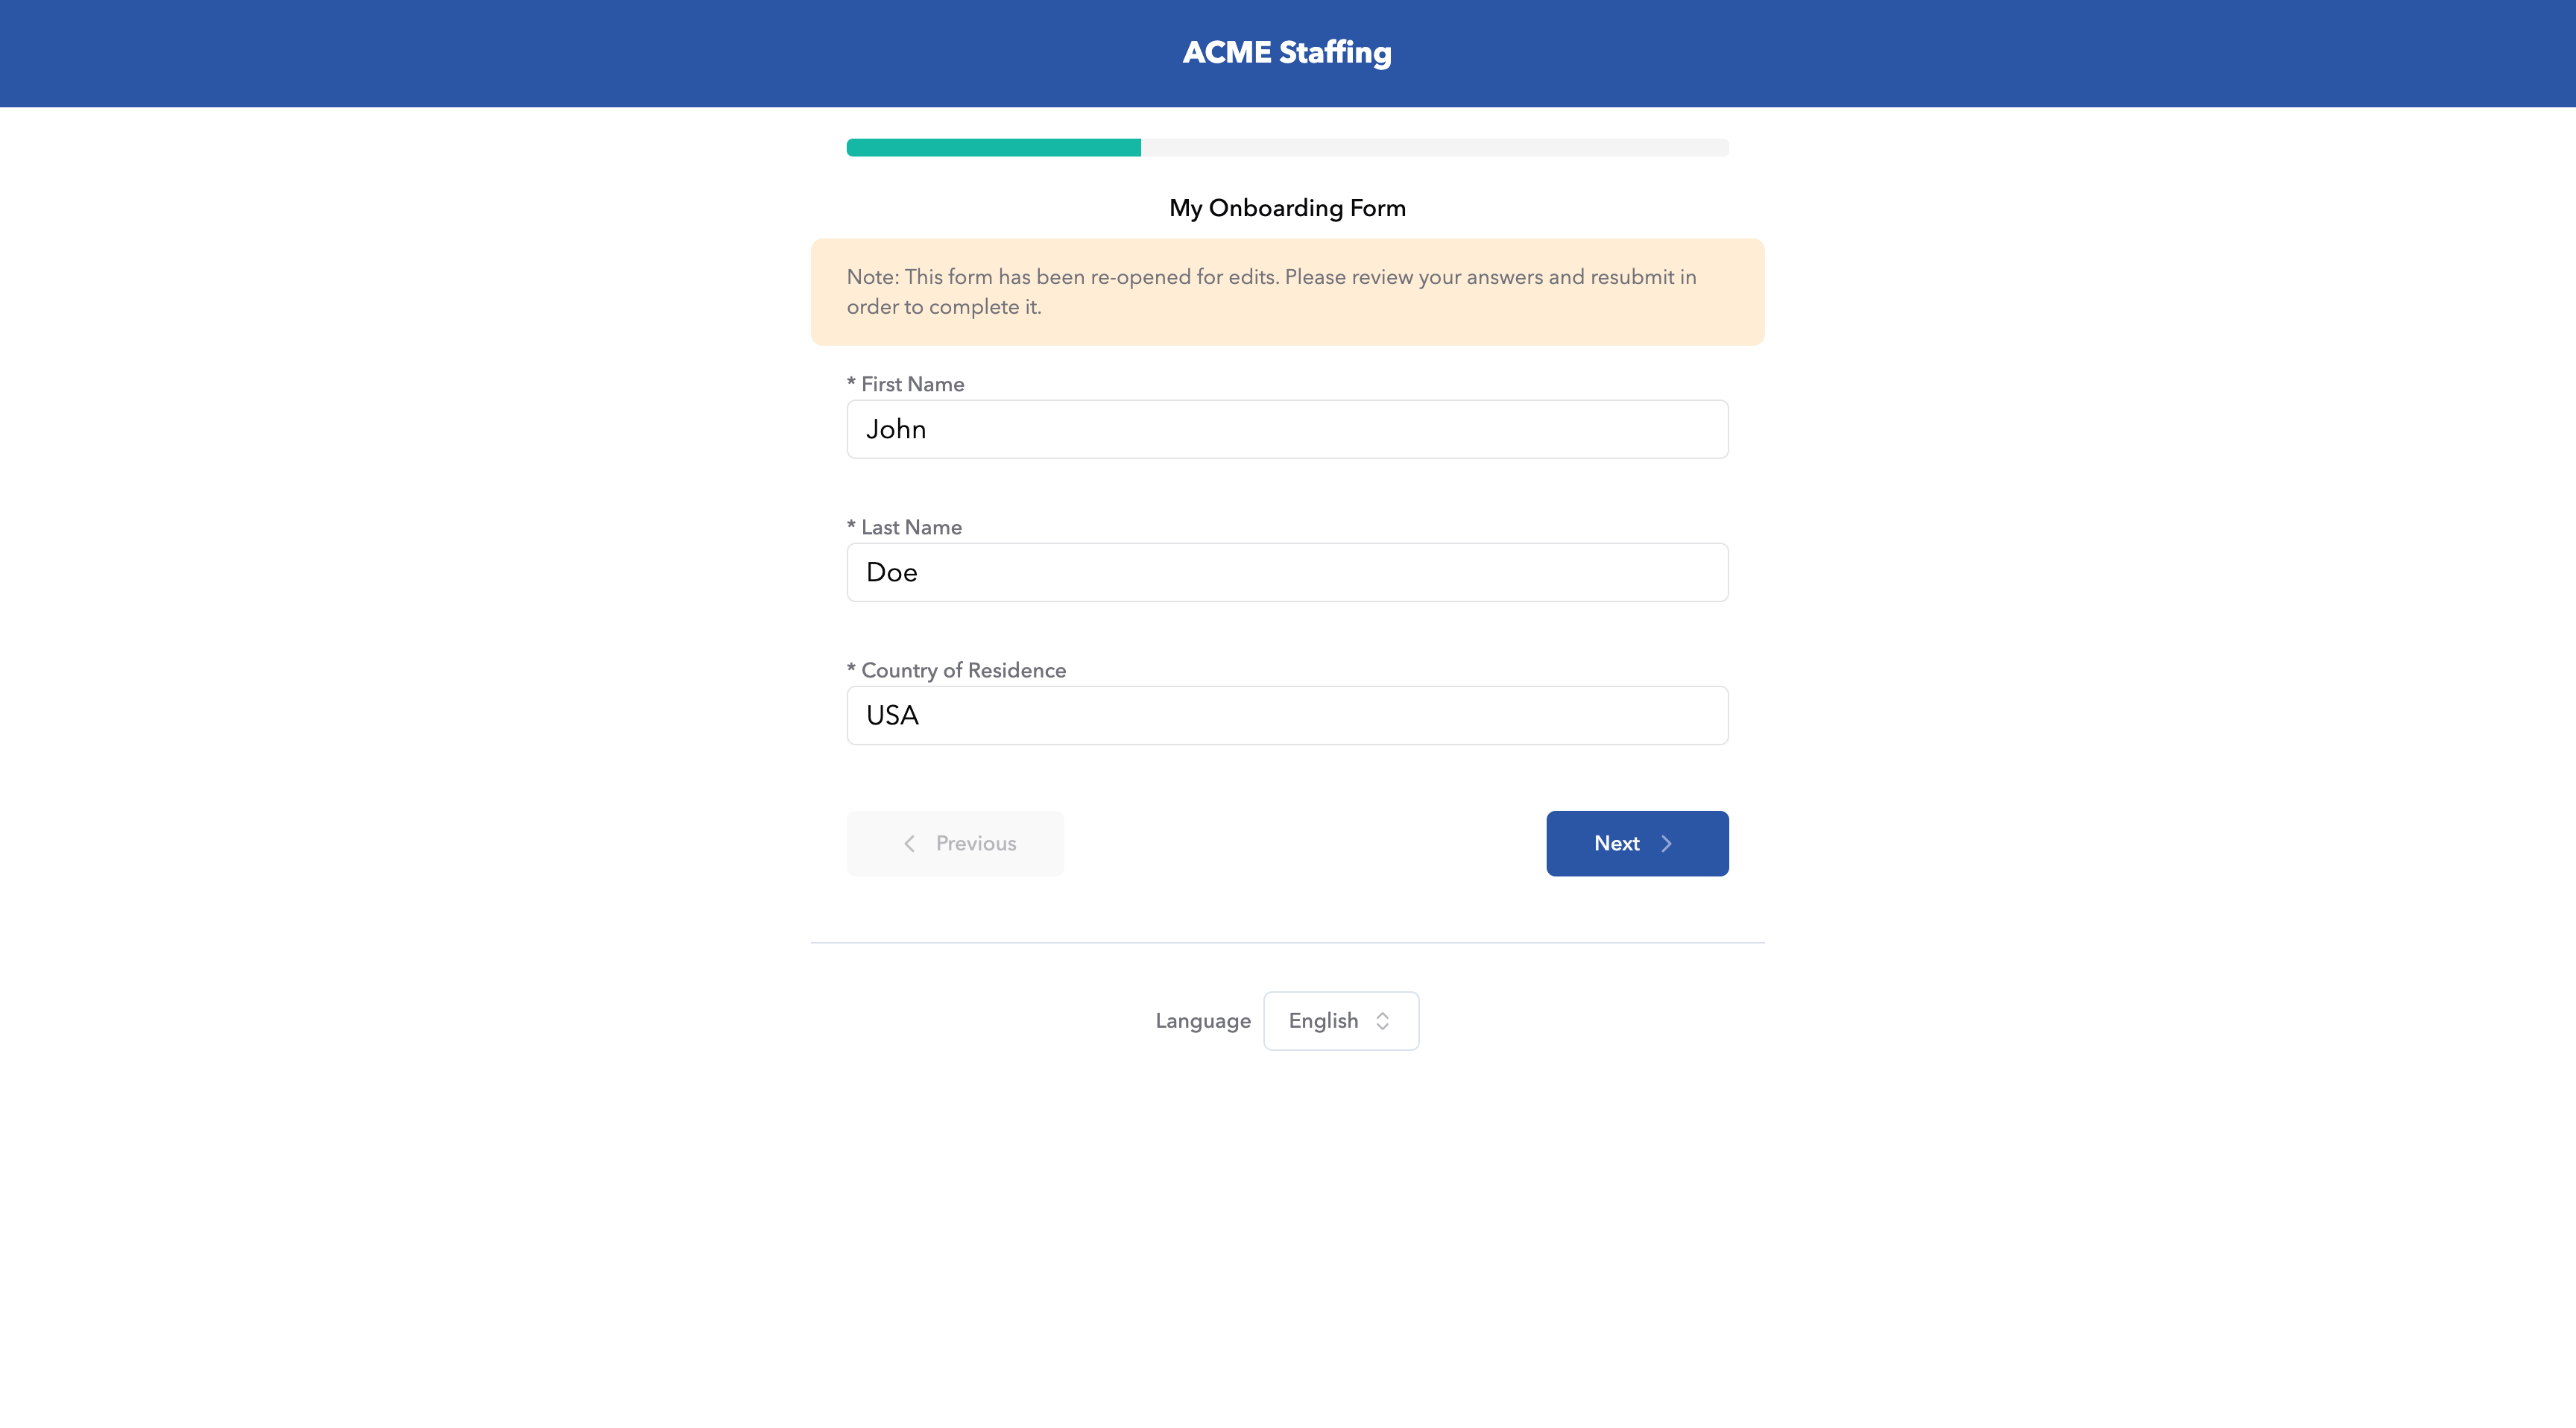The width and height of the screenshot is (2576, 1428).
Task: Focus the Country of Residence input field
Action: 1287,715
